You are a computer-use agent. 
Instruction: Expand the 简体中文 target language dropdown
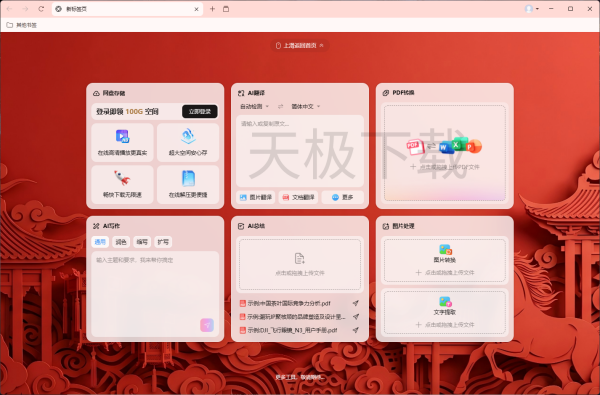coord(306,106)
